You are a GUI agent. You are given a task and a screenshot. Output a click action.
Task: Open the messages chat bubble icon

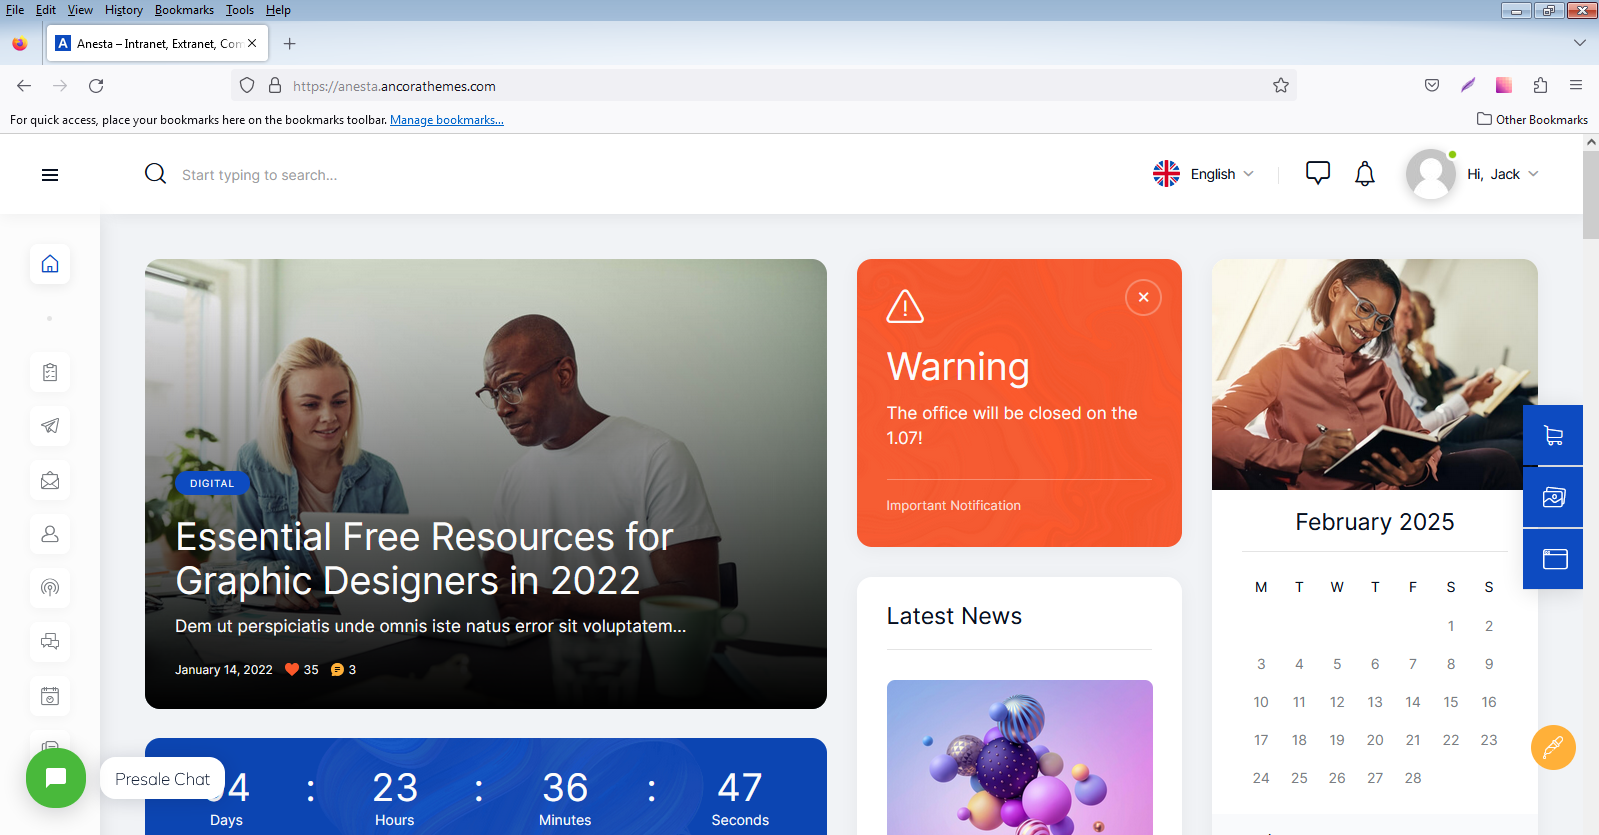tap(1318, 173)
